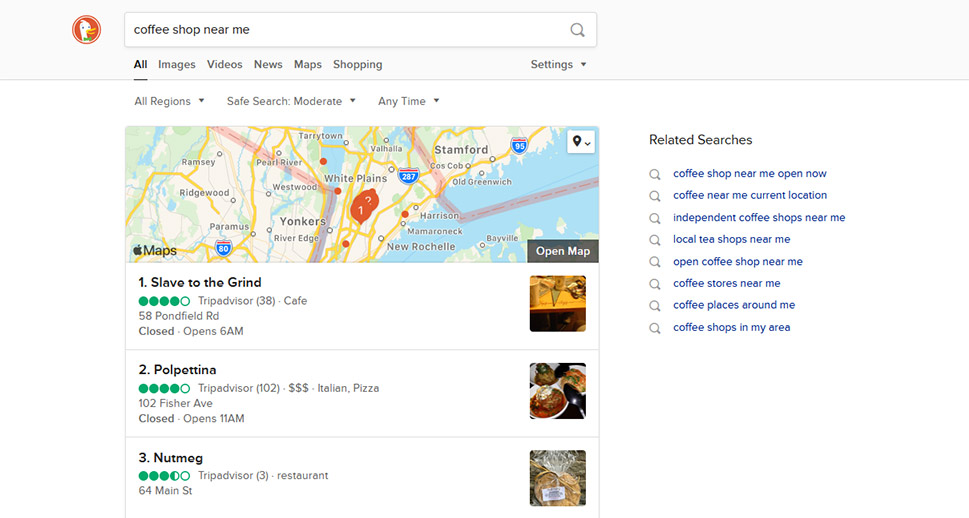This screenshot has height=518, width=969.
Task: Switch to the Images tab
Action: 177,64
